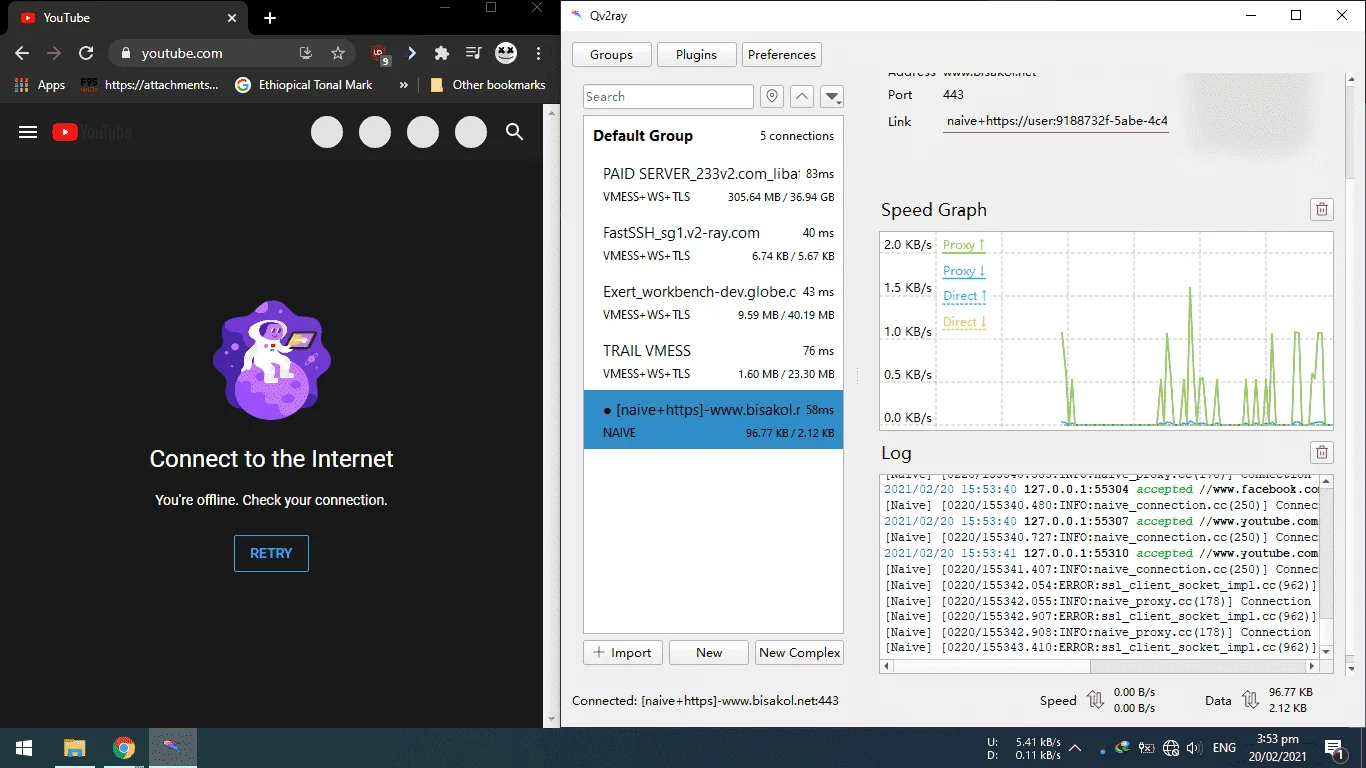The width and height of the screenshot is (1366, 768).
Task: Open YouTube's hamburger guide menu
Action: click(28, 132)
